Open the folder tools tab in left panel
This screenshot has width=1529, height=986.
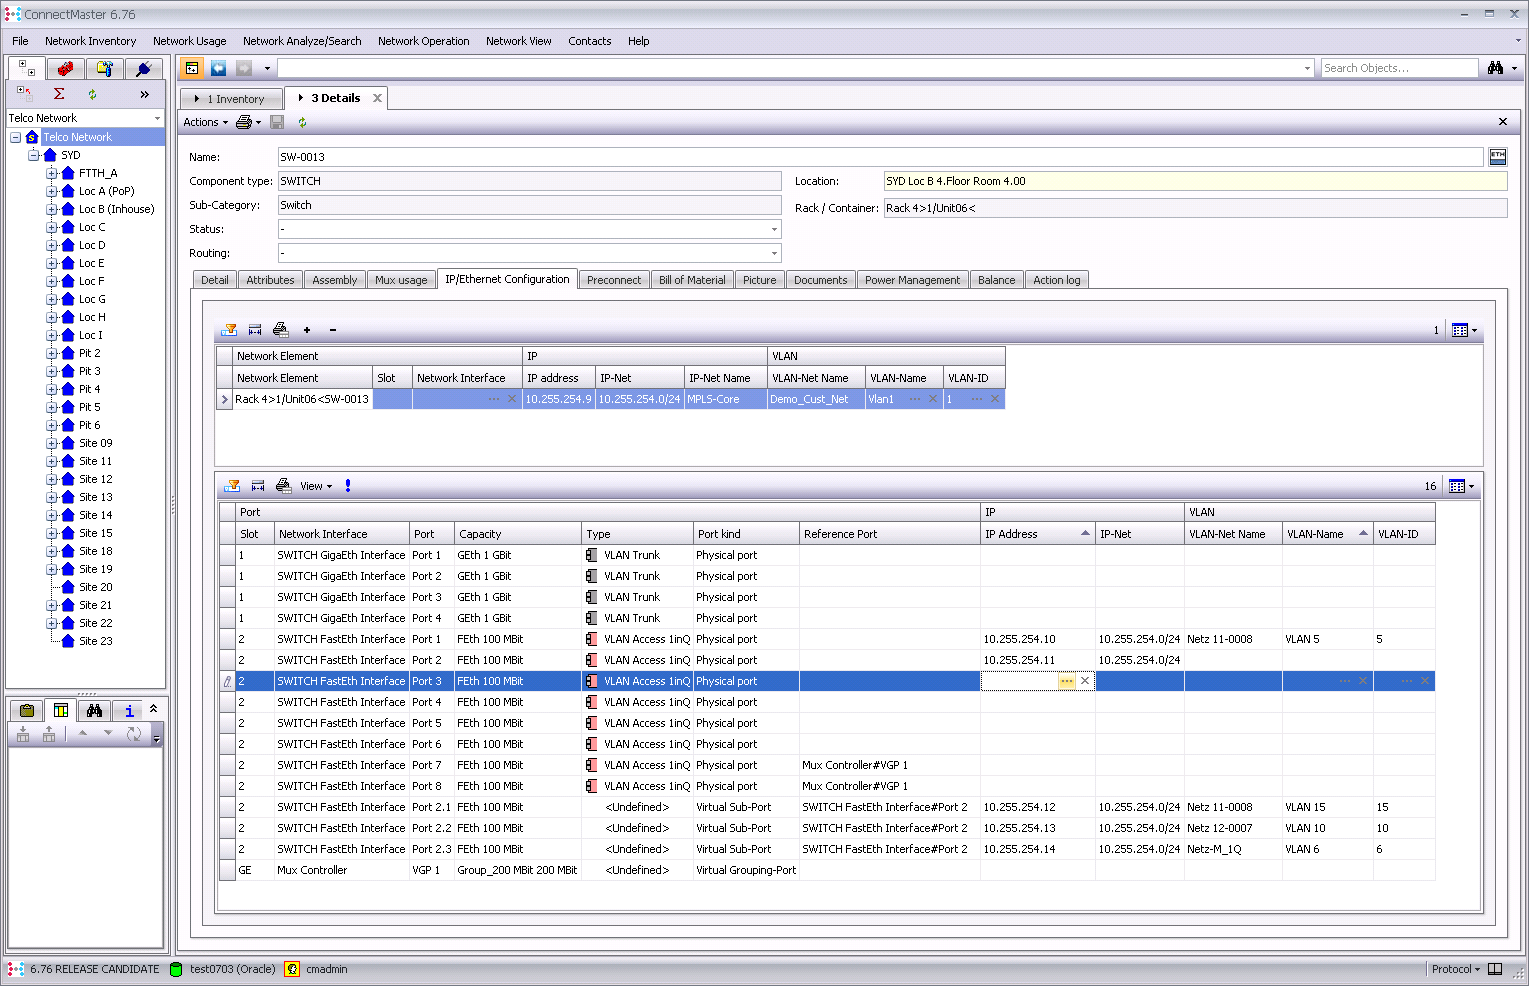pos(104,68)
